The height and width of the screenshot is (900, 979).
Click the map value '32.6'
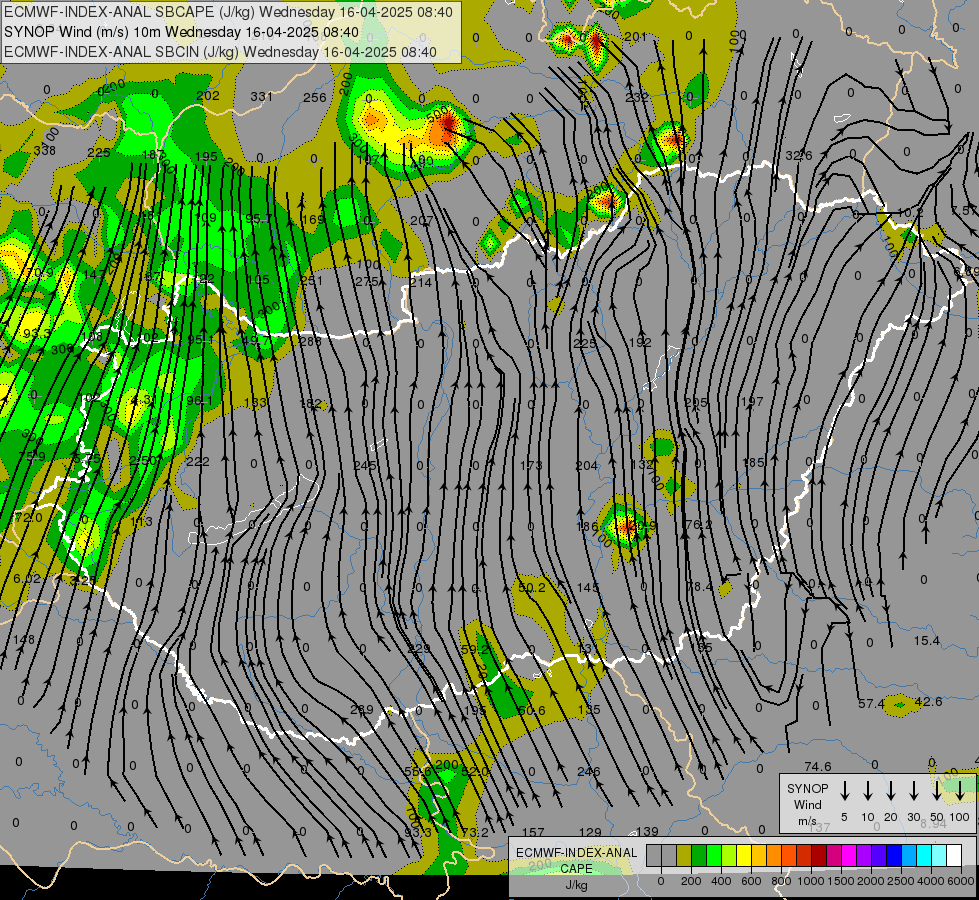click(x=799, y=156)
